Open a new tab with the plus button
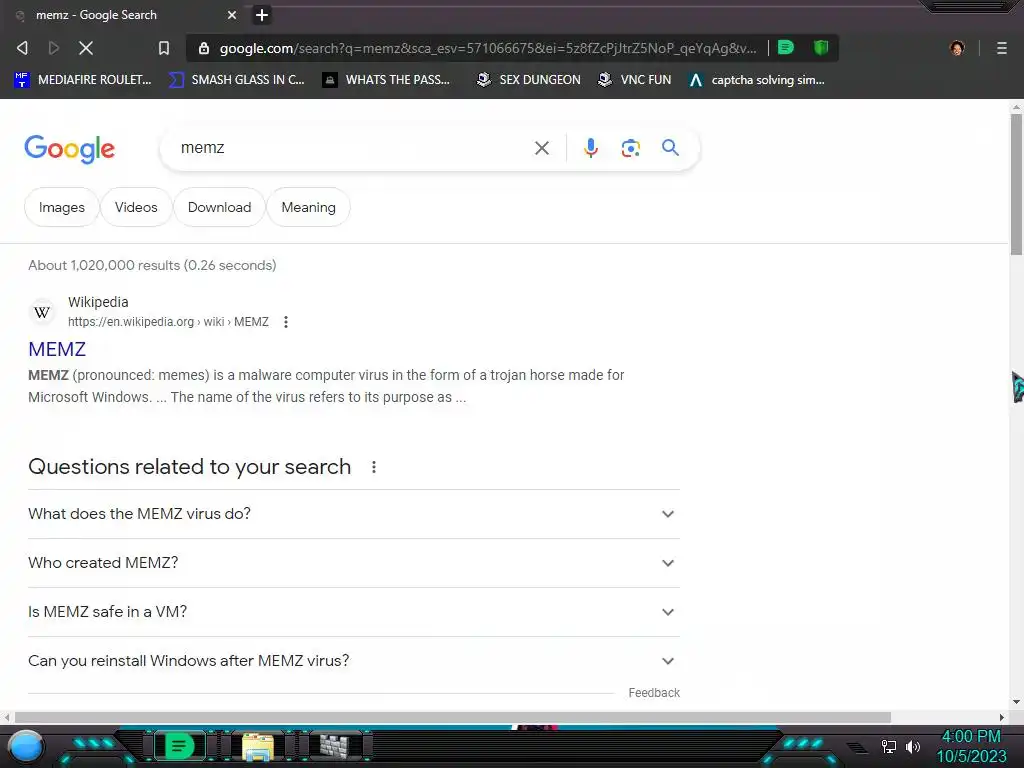The height and width of the screenshot is (768, 1024). tap(262, 15)
